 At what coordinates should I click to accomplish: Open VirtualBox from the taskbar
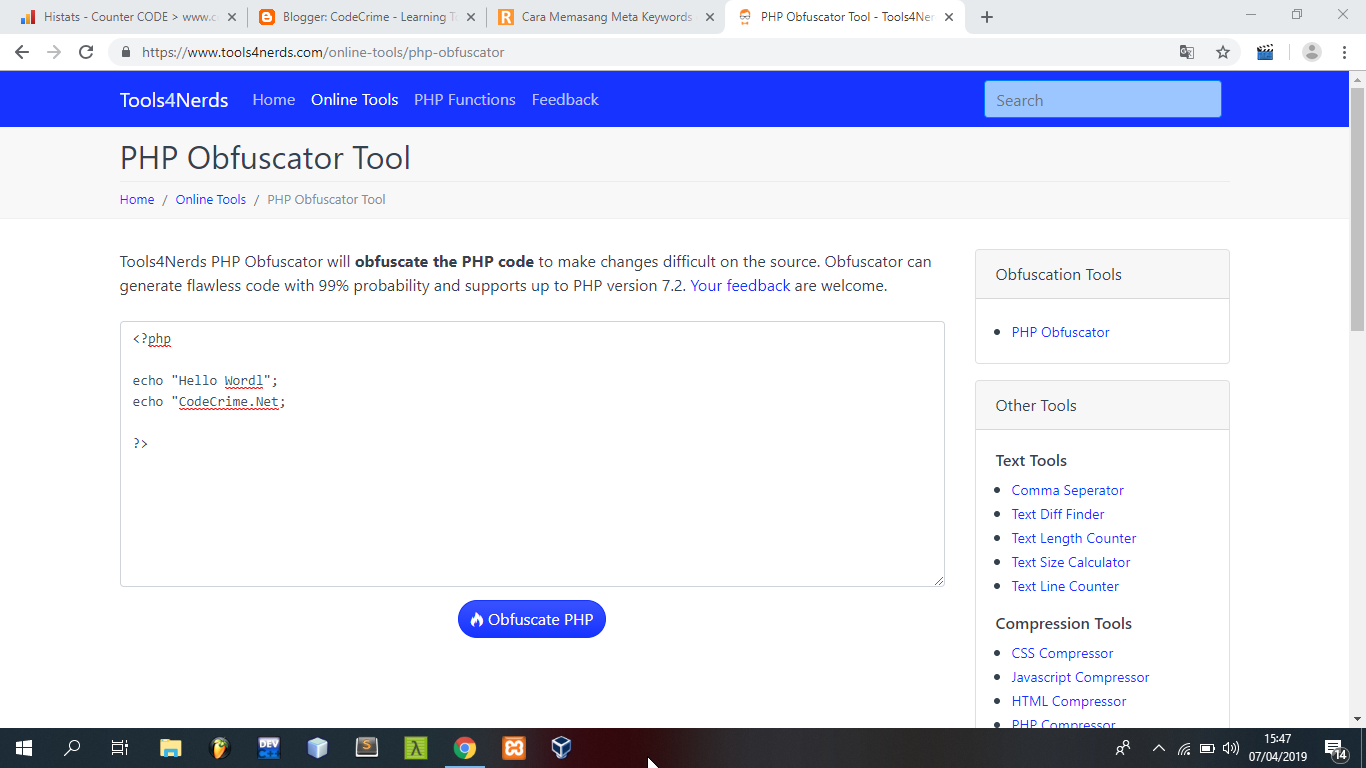[x=561, y=747]
